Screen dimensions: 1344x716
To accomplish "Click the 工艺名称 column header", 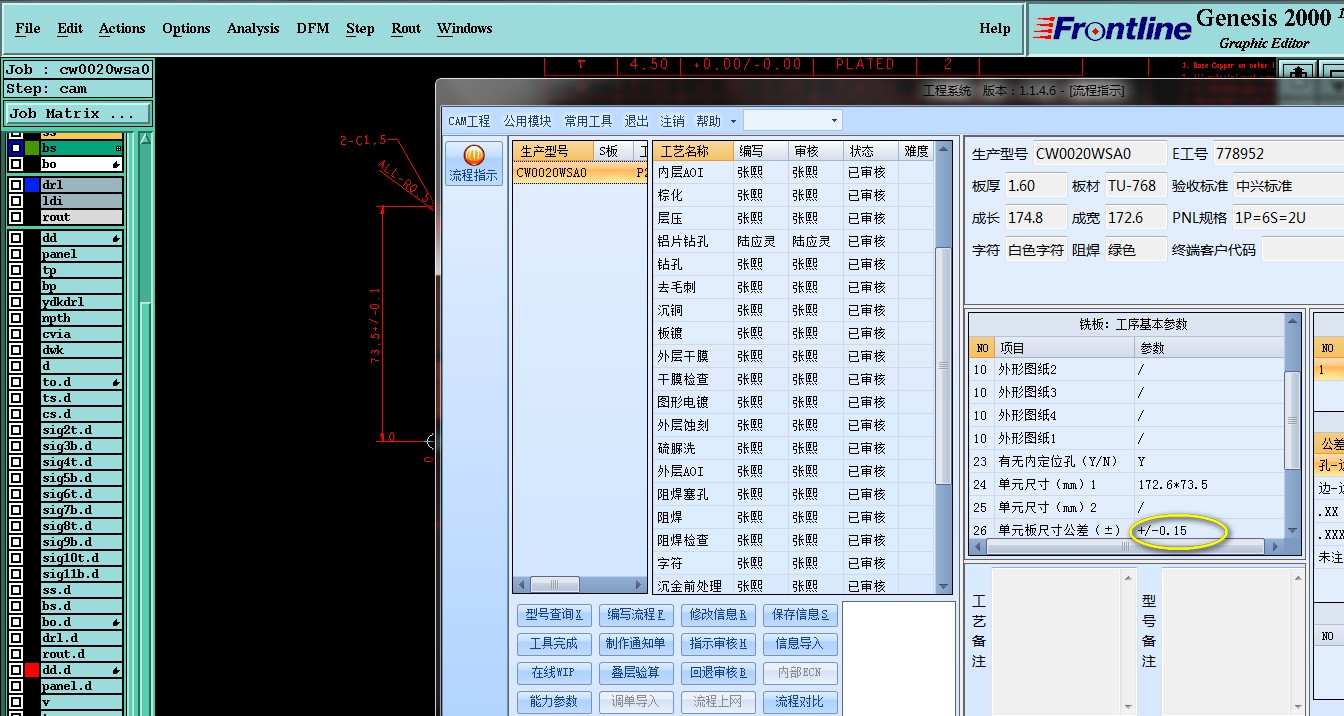I will (x=693, y=151).
